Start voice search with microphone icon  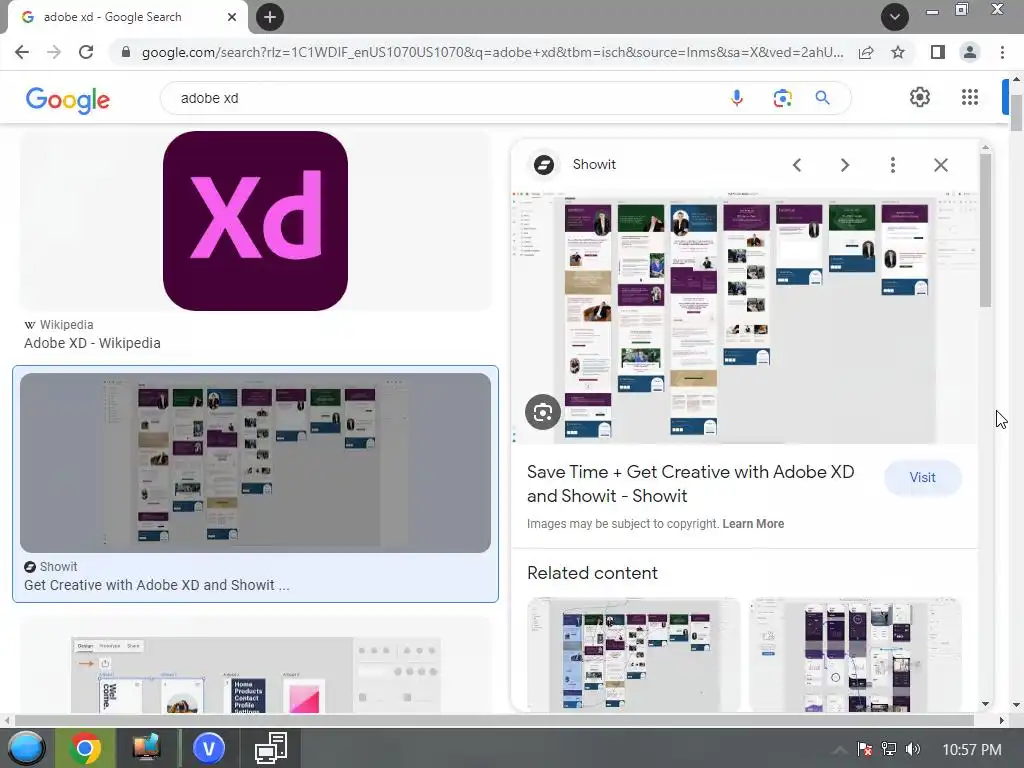click(x=737, y=98)
